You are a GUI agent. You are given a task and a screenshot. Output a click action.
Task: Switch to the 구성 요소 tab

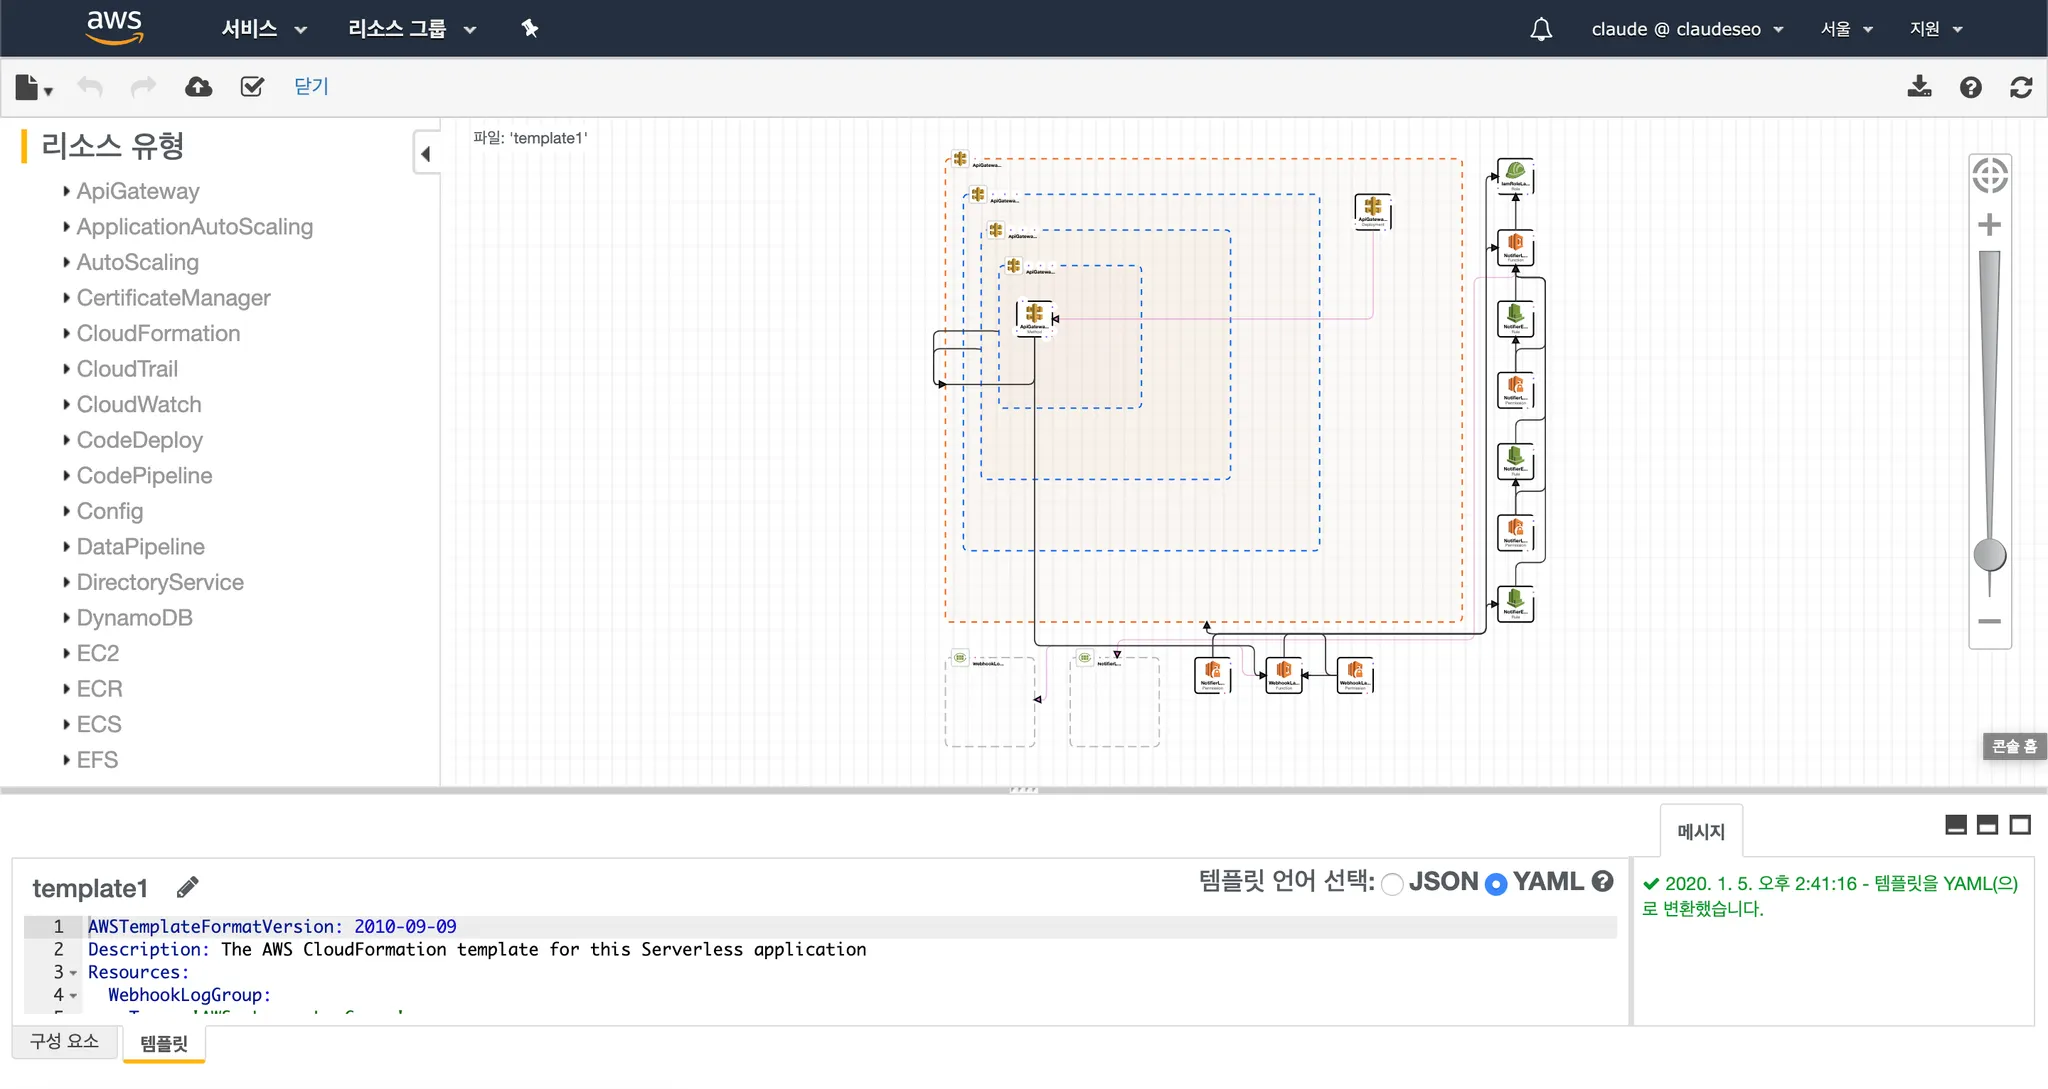[x=65, y=1041]
